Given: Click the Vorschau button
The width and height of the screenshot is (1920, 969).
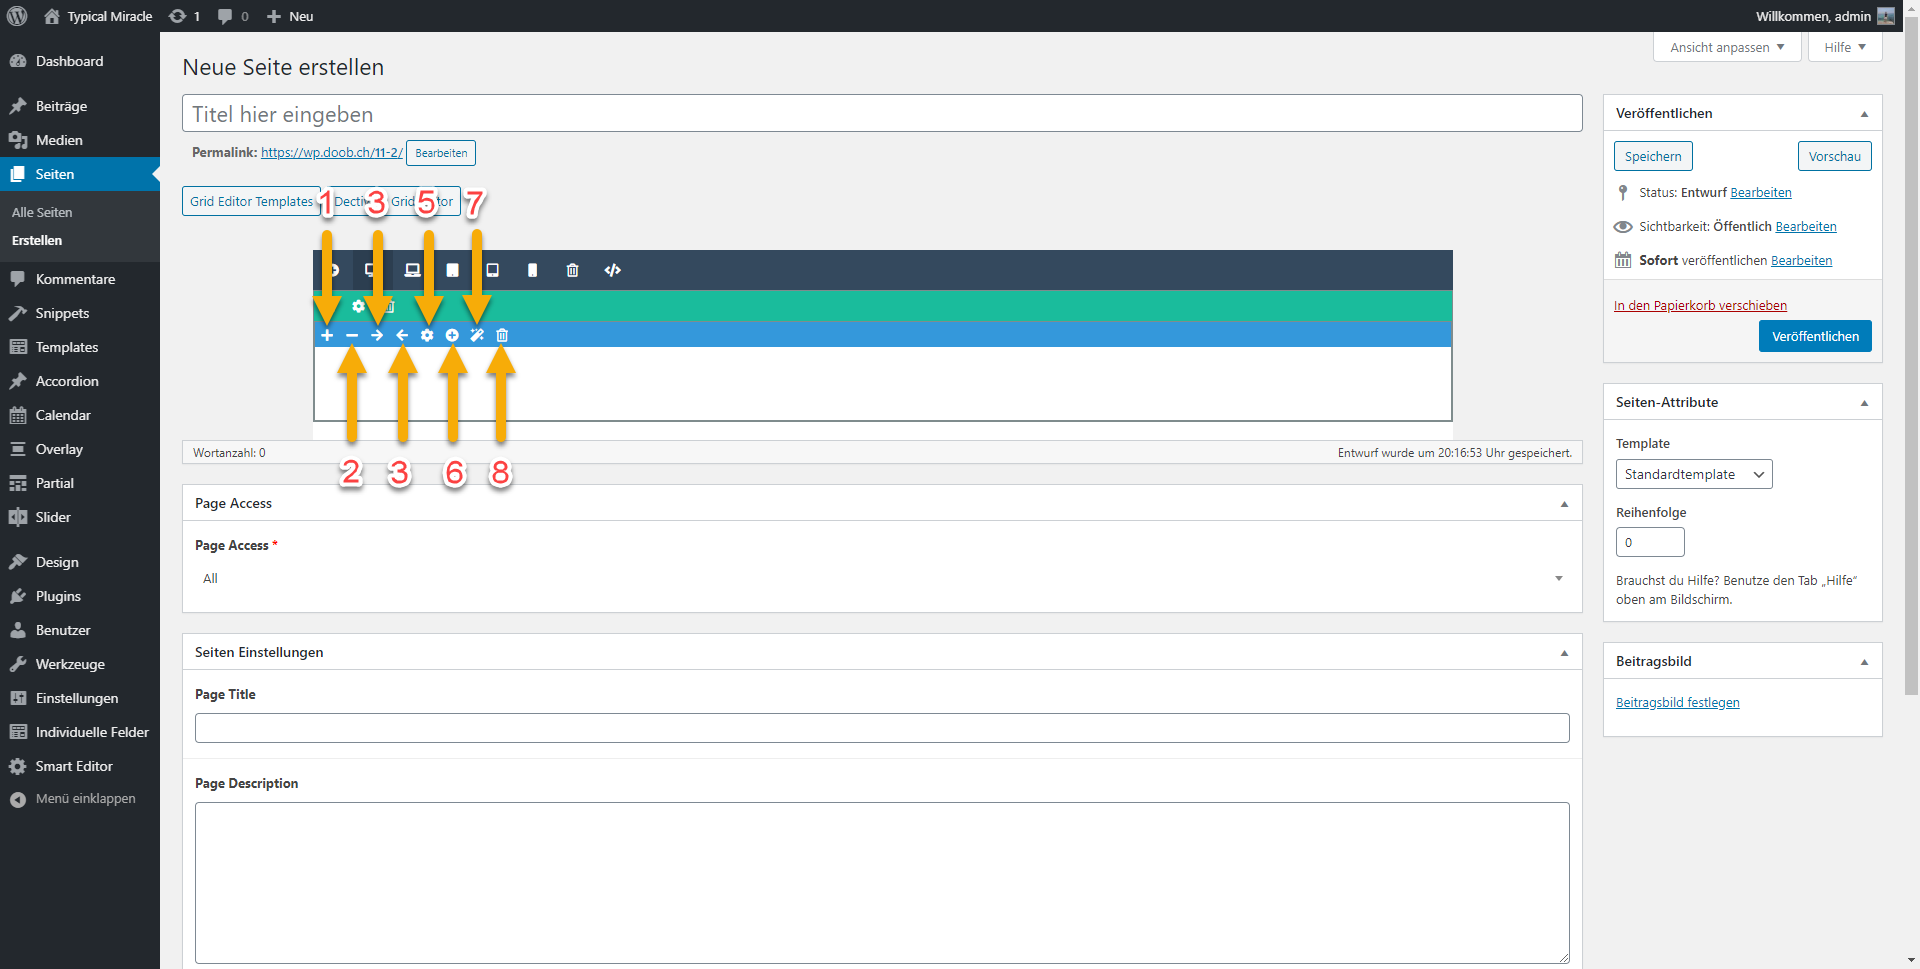Looking at the screenshot, I should 1834,156.
